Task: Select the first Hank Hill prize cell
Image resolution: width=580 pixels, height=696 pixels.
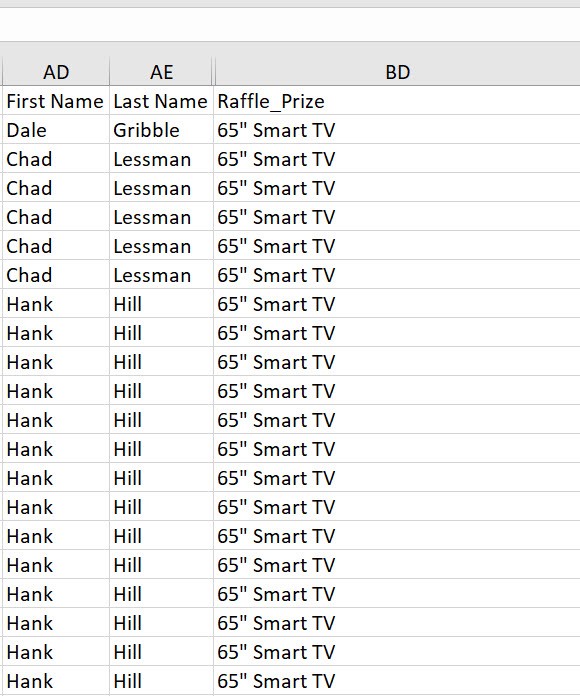Action: pyautogui.click(x=397, y=304)
